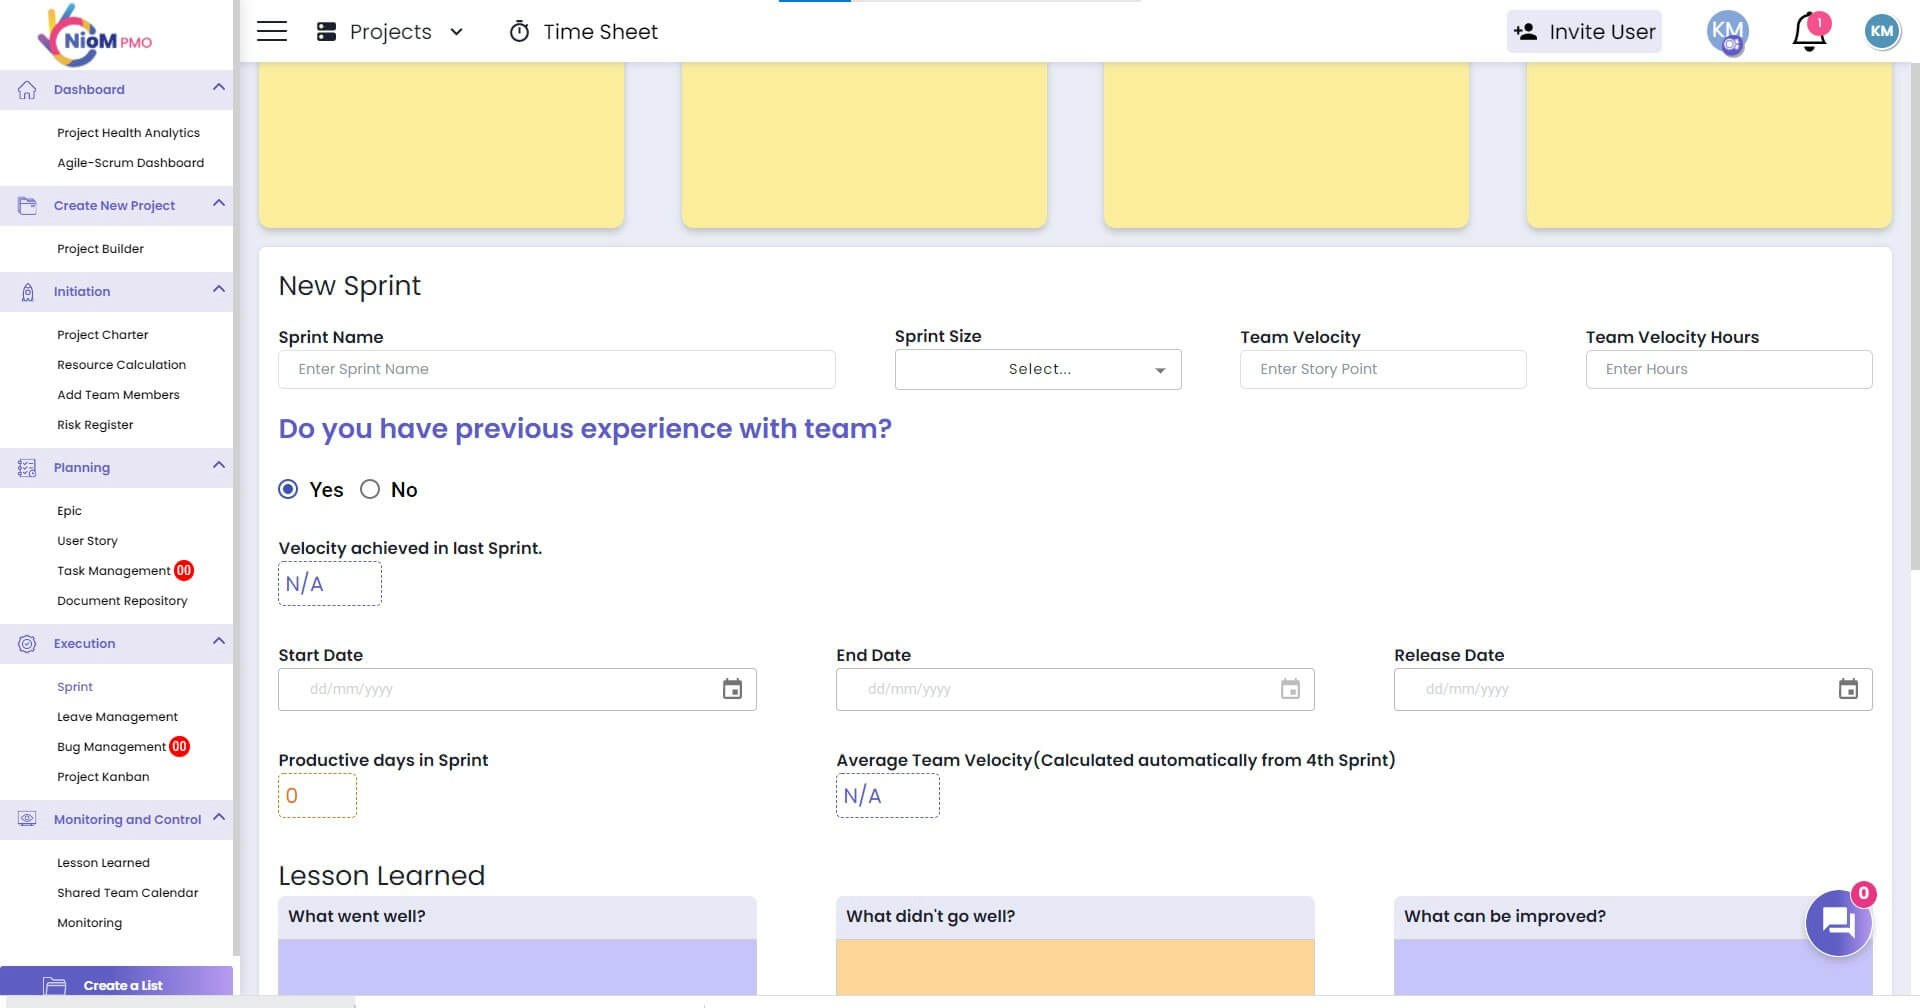The width and height of the screenshot is (1920, 1008).
Task: Collapse the Planning section chevron
Action: click(219, 466)
